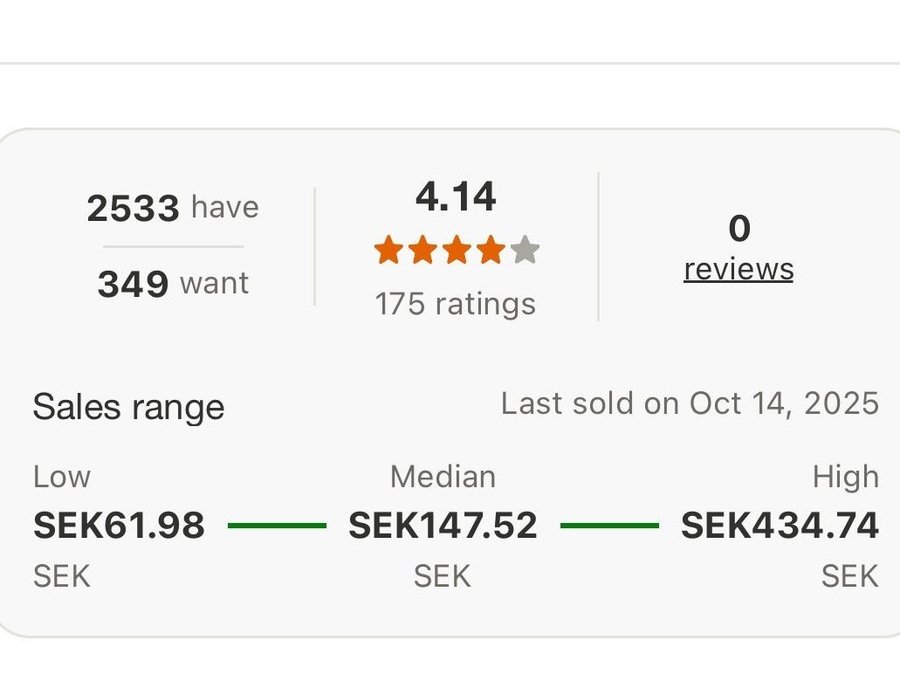Click the green line between median and high
900x675 pixels.
pos(609,525)
